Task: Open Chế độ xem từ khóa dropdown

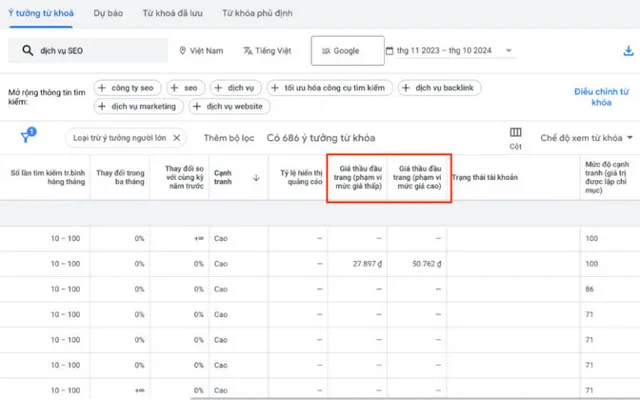Action: (x=586, y=138)
